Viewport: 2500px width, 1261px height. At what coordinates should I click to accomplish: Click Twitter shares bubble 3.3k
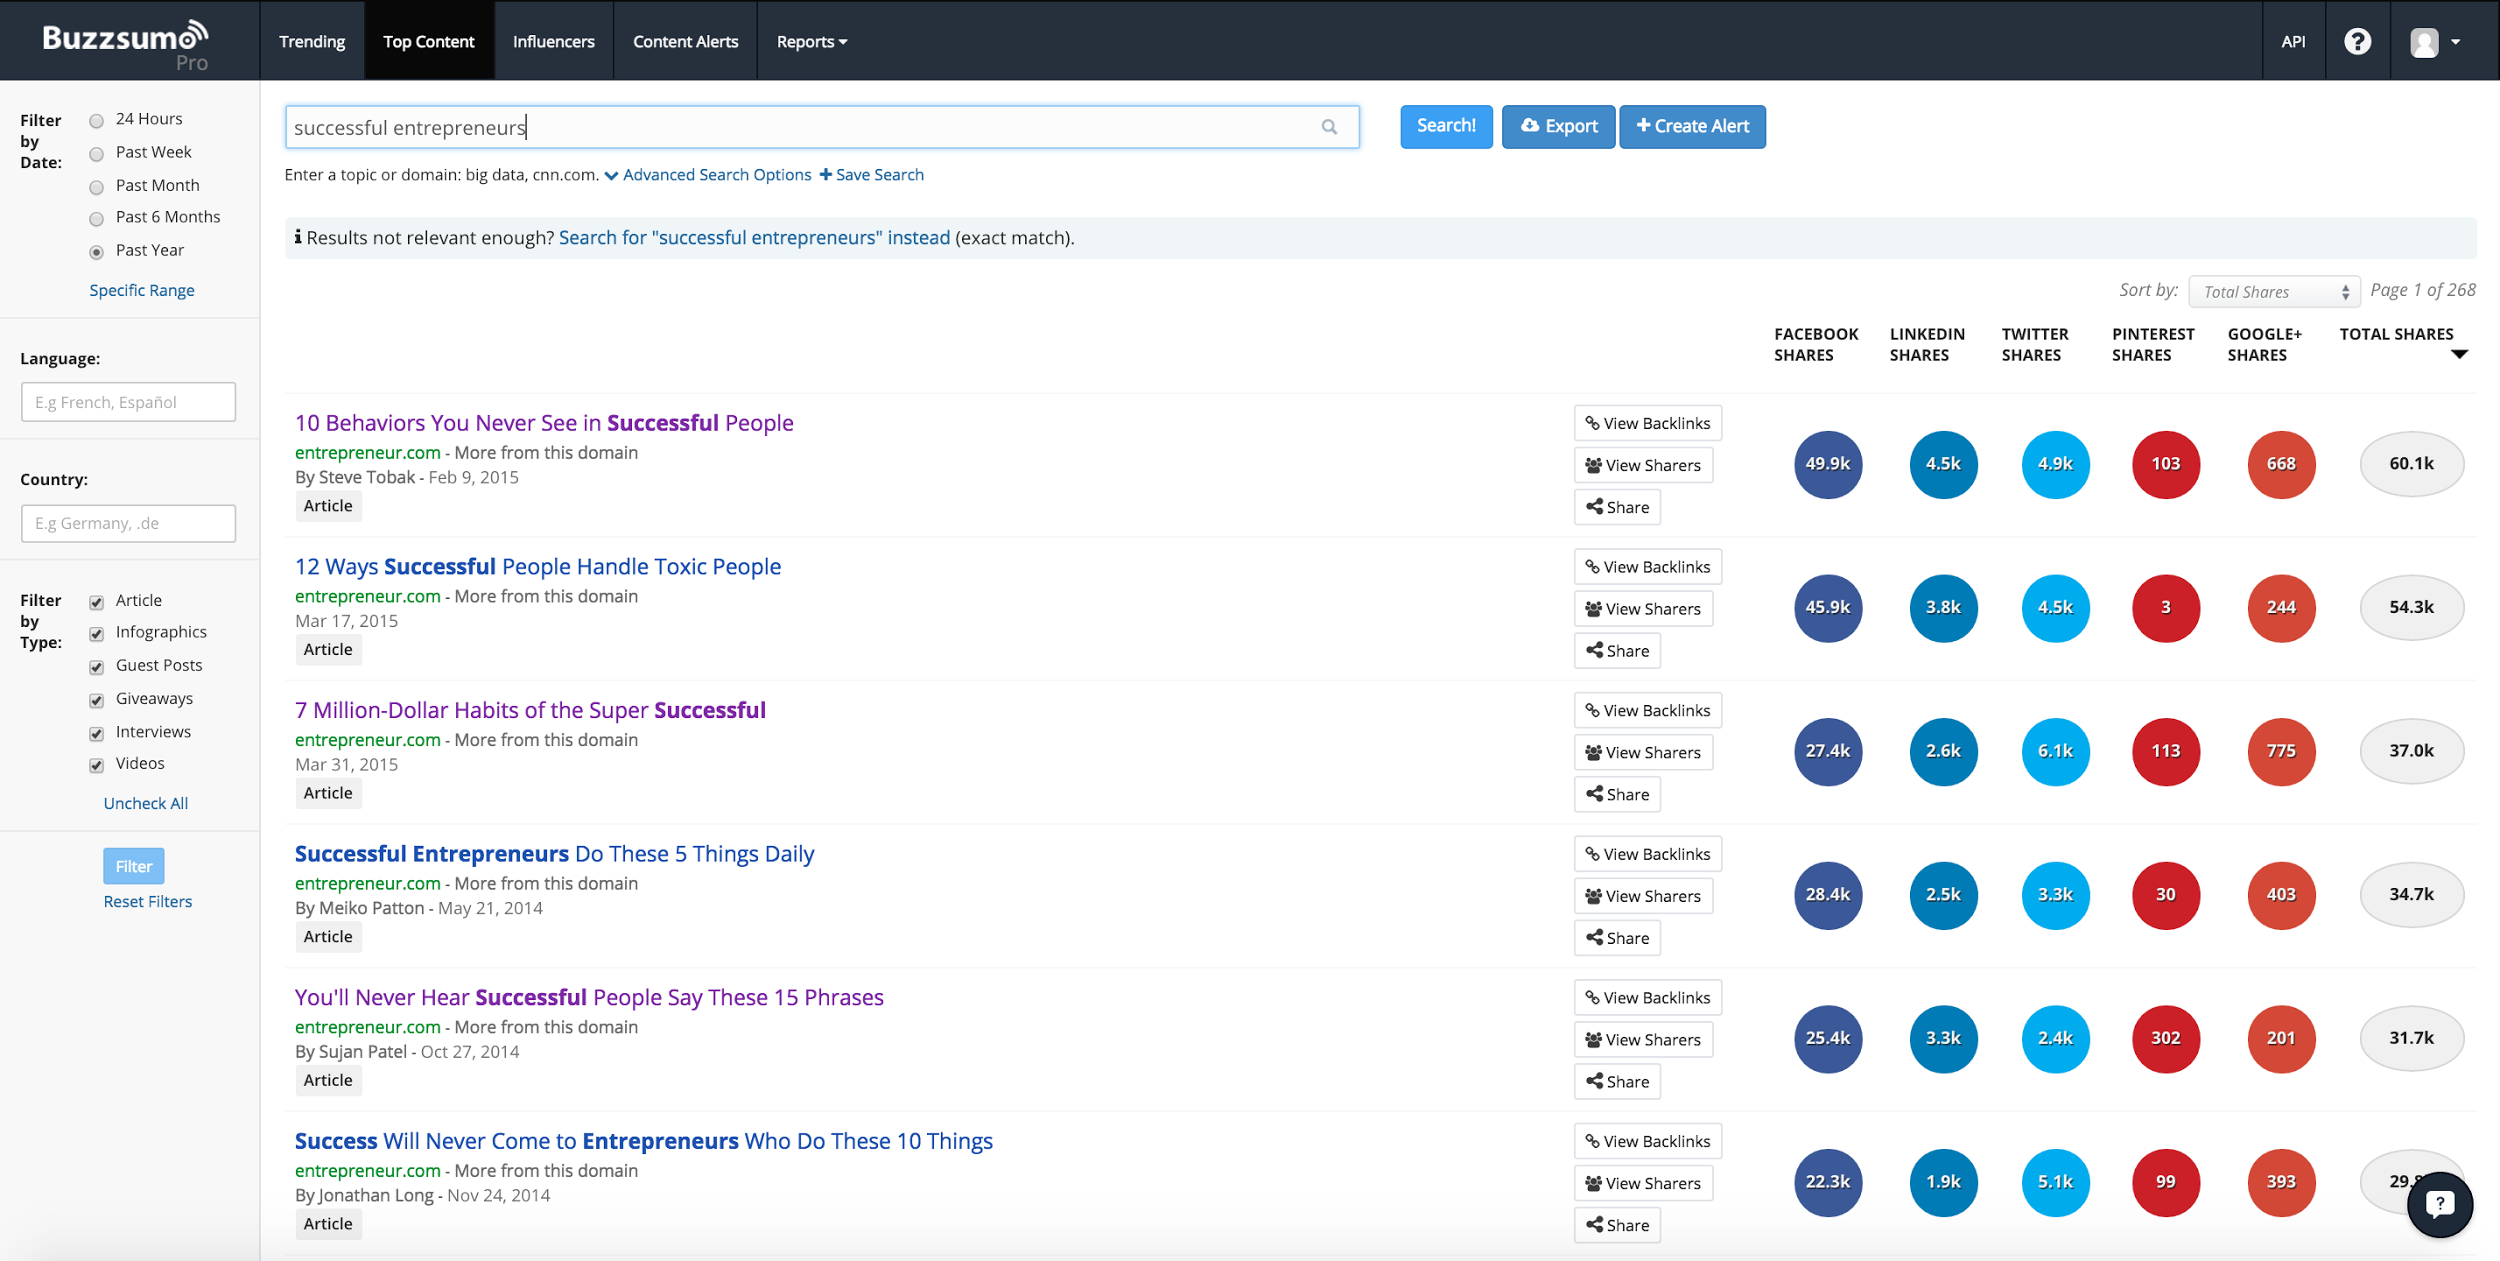(x=2055, y=895)
